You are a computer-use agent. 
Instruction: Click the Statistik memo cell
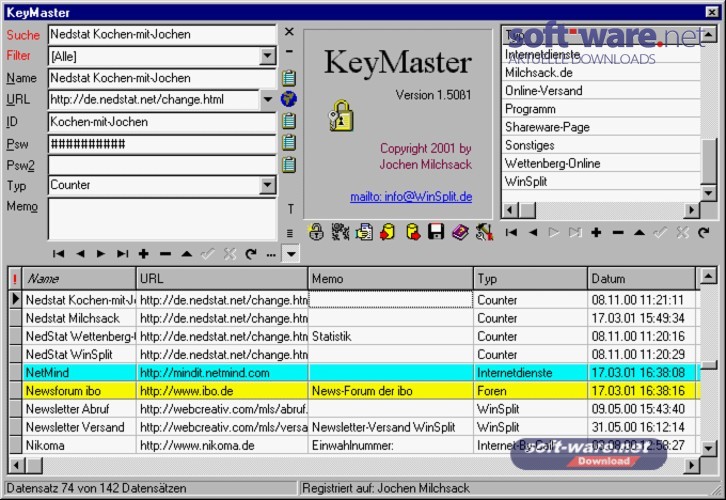pyautogui.click(x=390, y=337)
